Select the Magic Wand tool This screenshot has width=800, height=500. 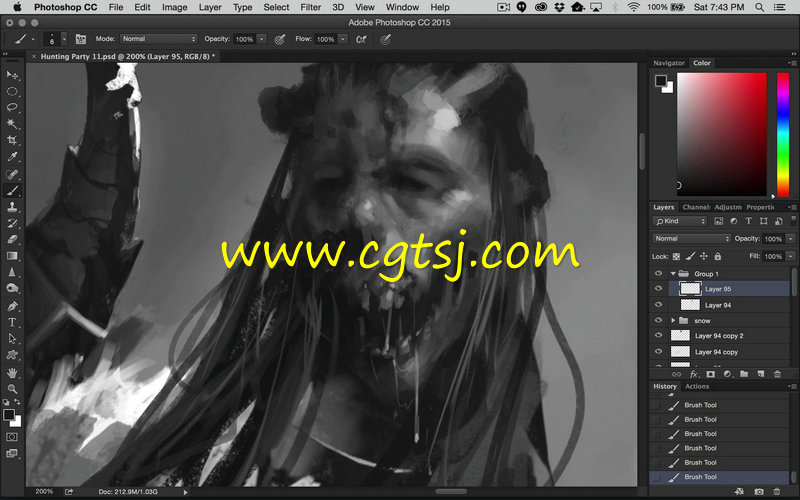pos(12,124)
